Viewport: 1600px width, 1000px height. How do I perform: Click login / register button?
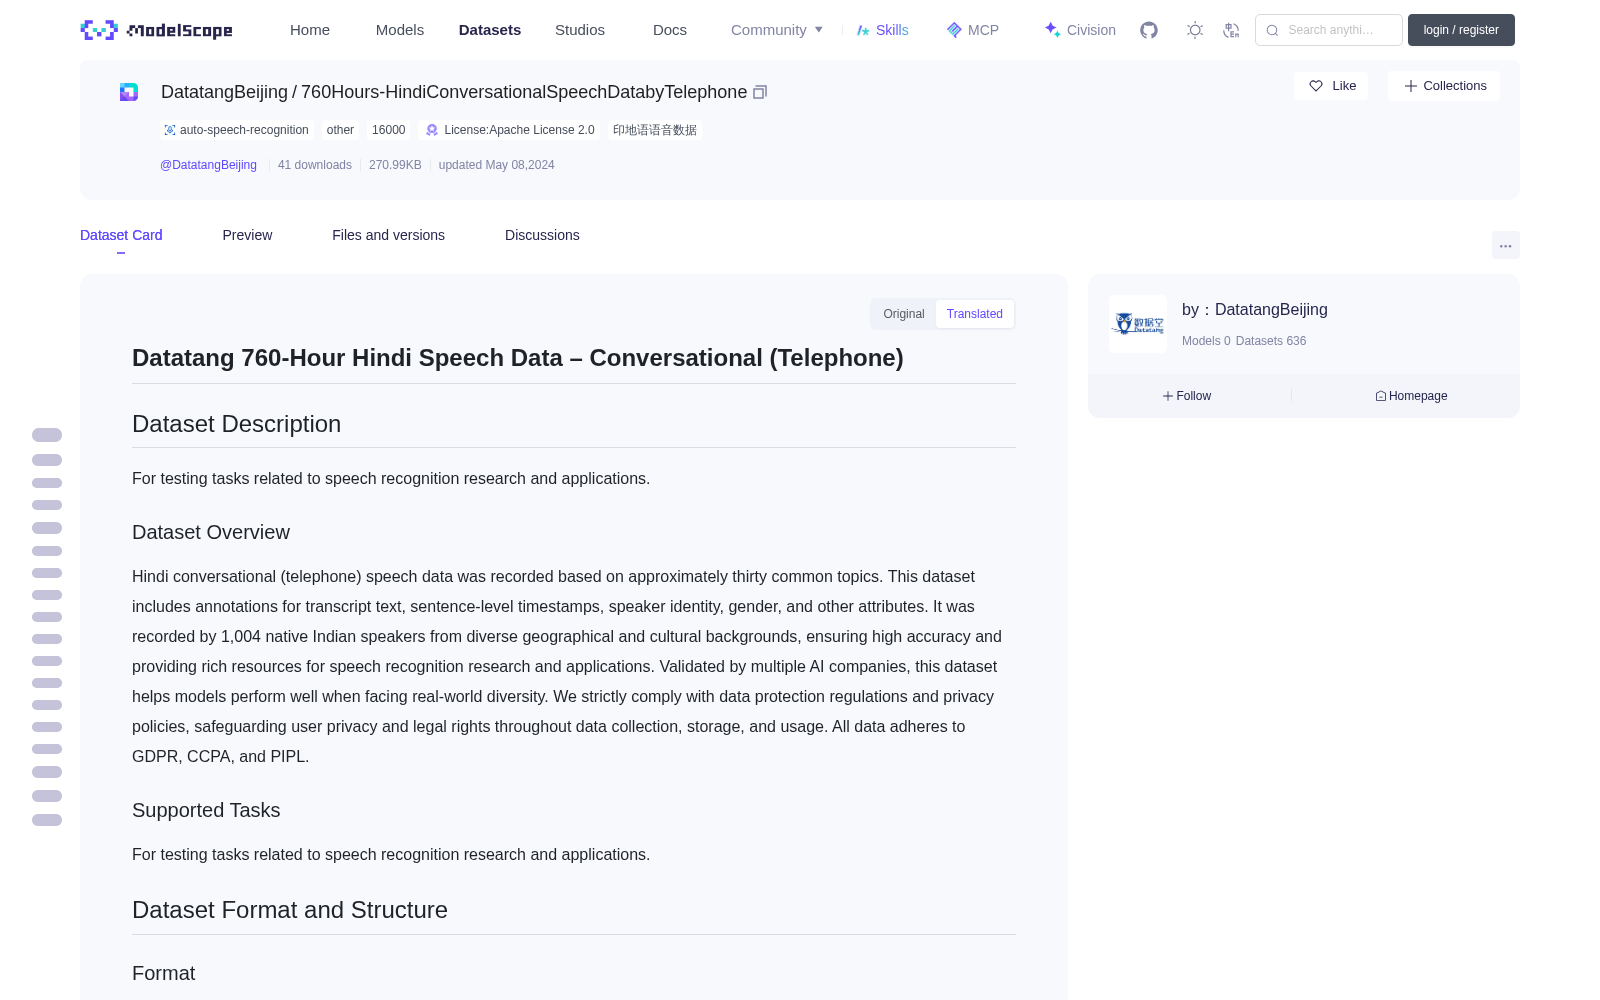click(x=1461, y=30)
